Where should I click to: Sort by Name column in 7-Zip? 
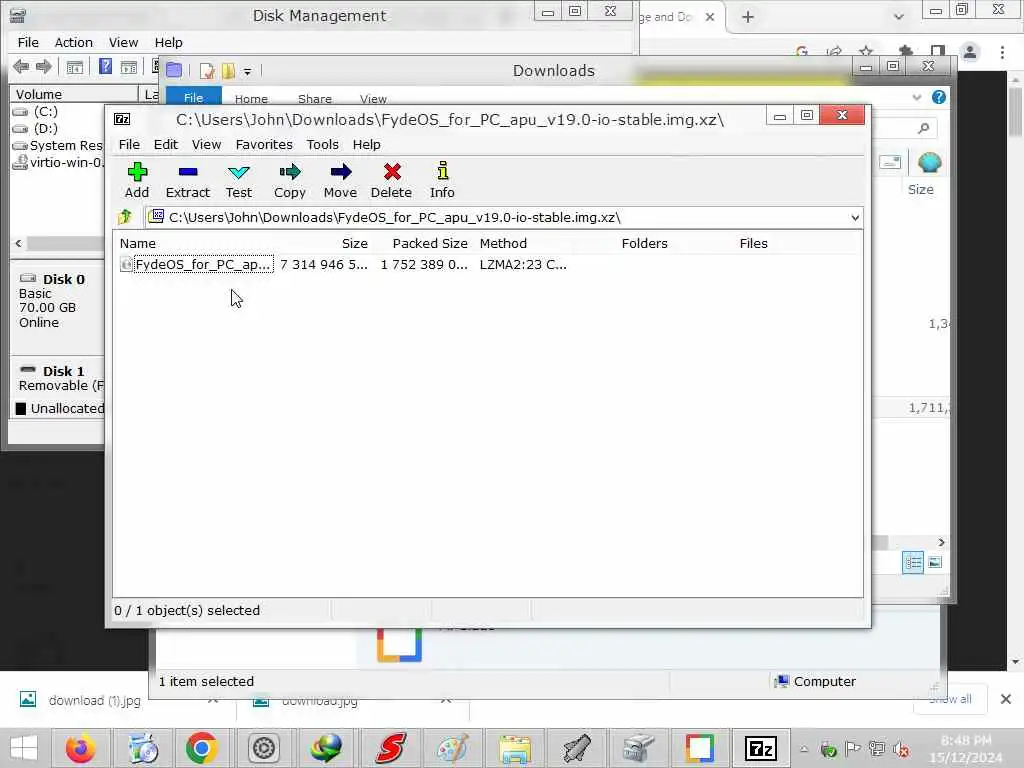pyautogui.click(x=138, y=244)
